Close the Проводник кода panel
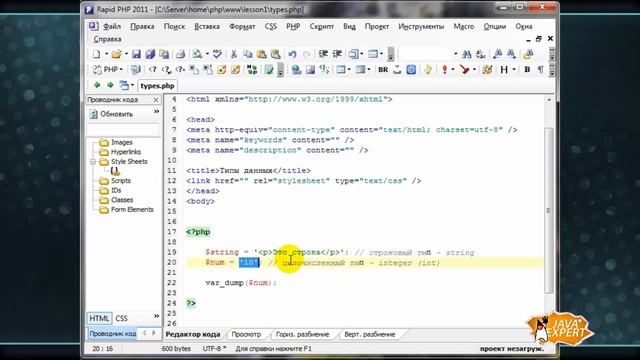640x360 pixels. (x=156, y=100)
